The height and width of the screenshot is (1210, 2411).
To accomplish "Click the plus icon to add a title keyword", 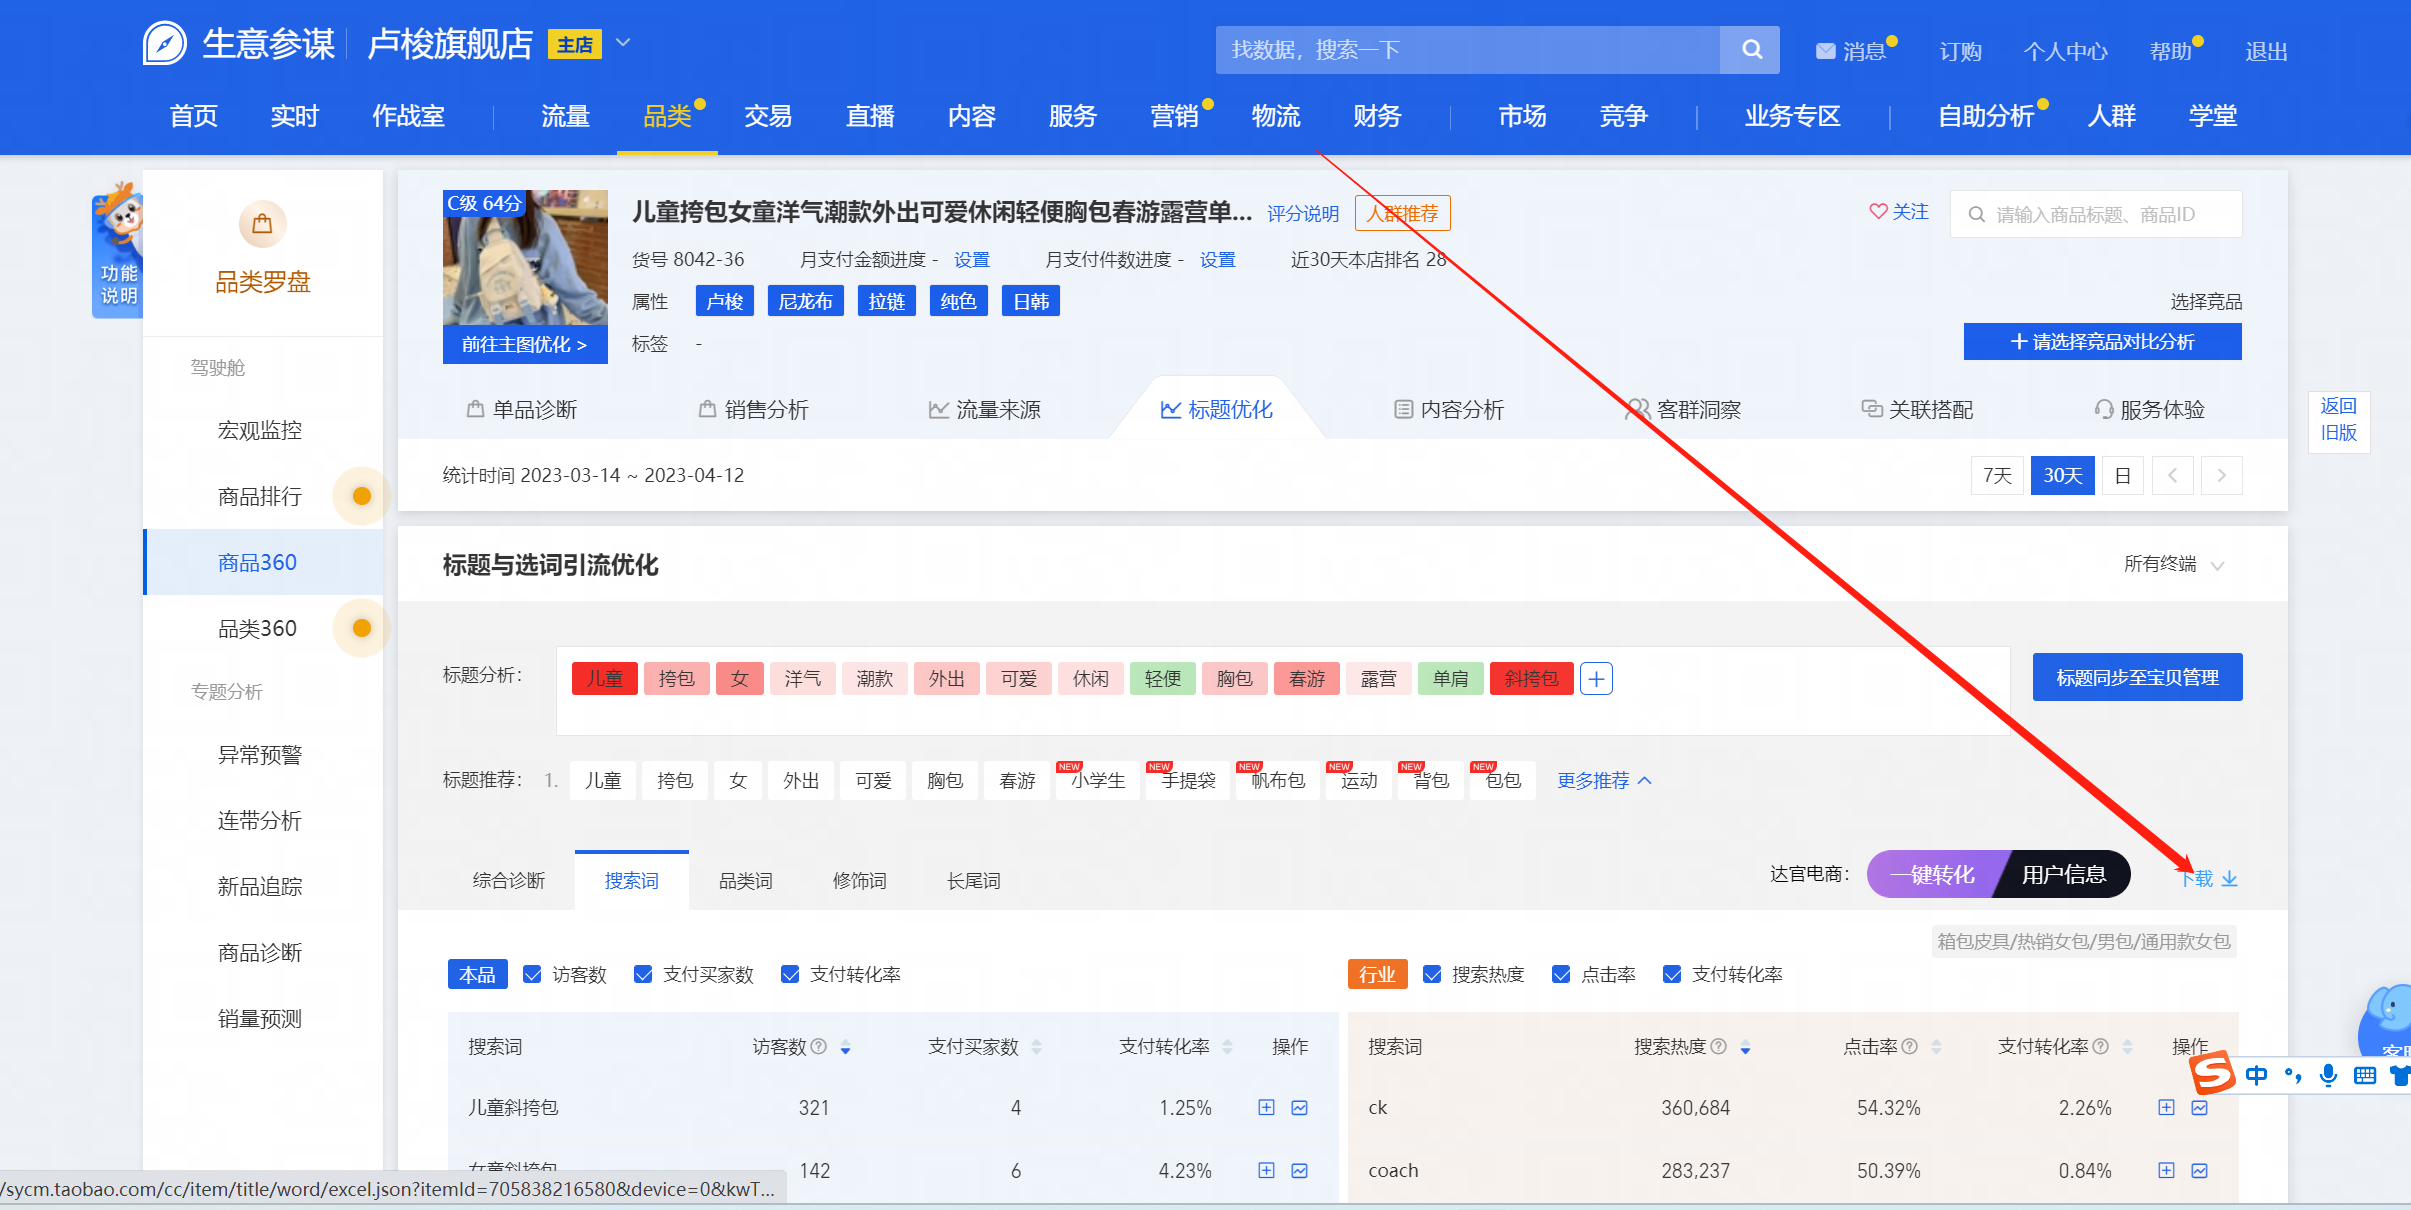I will click(x=1596, y=679).
